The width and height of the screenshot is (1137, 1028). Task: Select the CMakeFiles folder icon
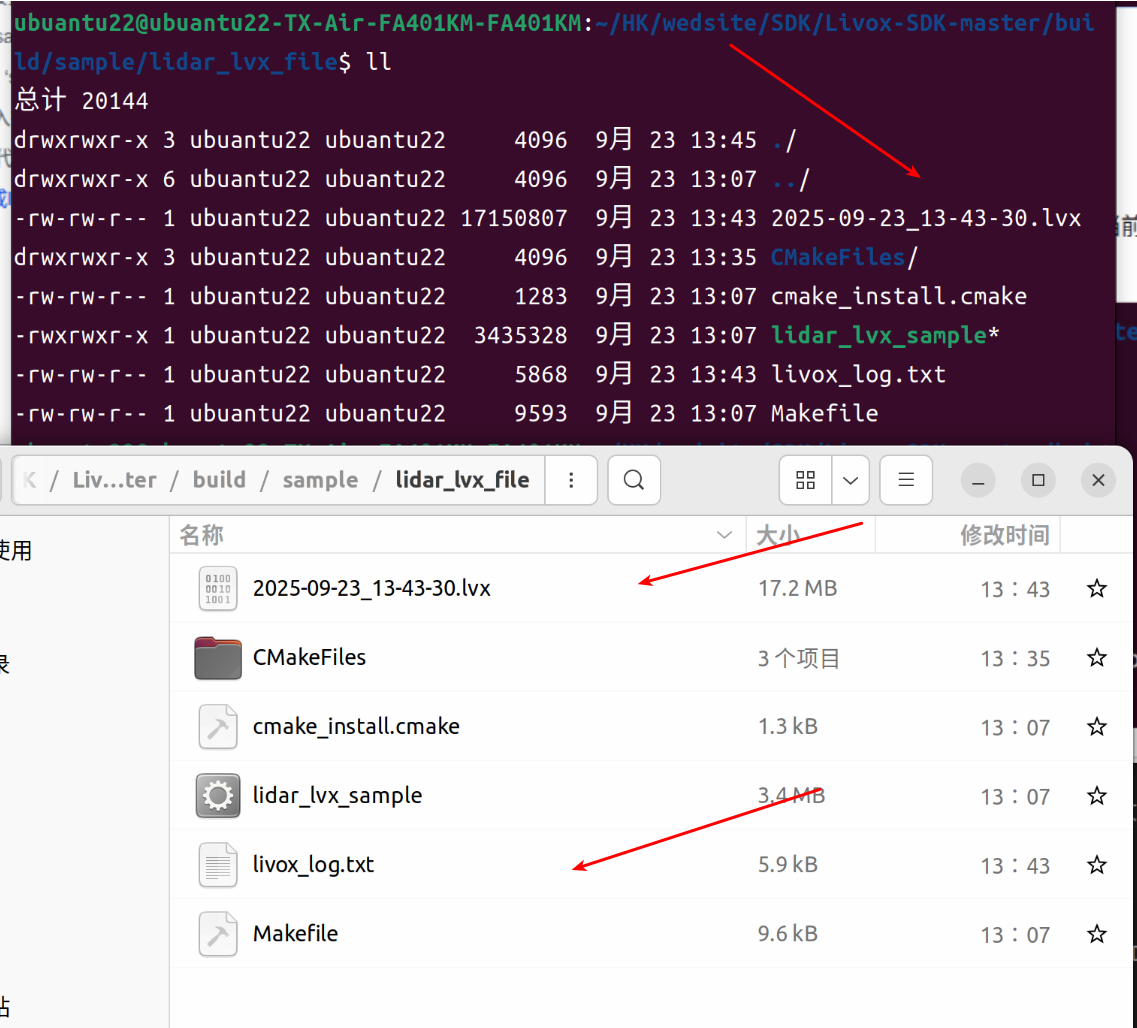[218, 658]
